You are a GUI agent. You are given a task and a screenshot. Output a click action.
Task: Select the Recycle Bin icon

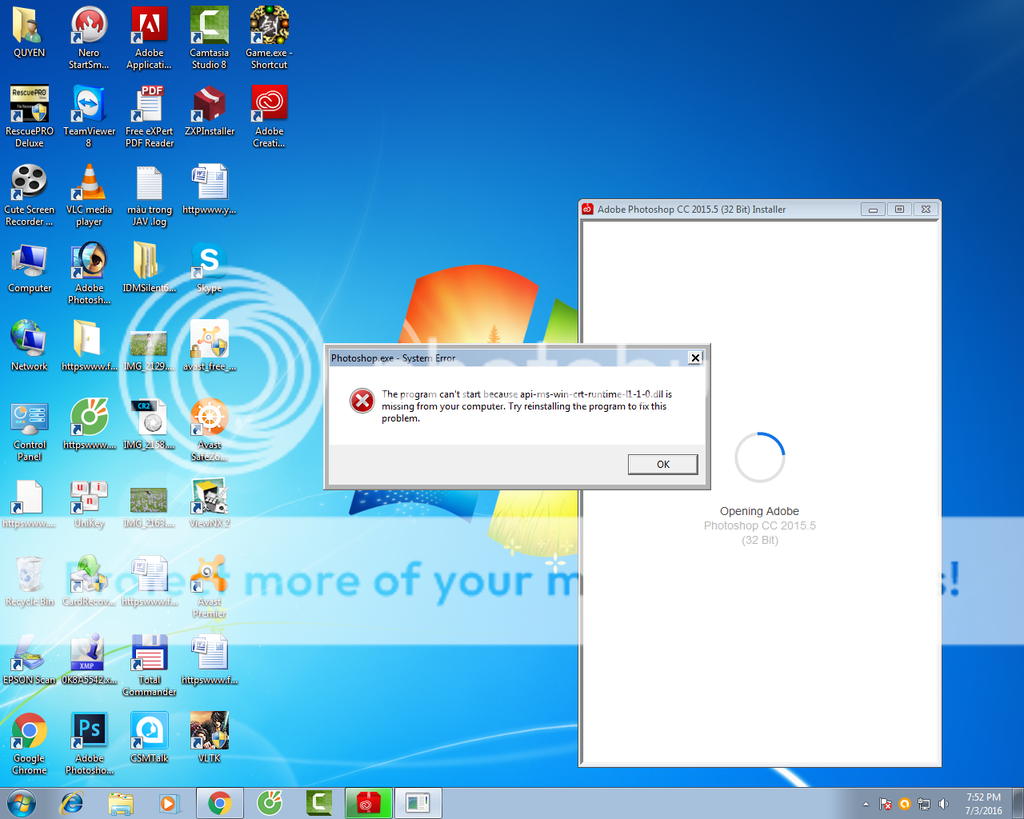pos(29,581)
